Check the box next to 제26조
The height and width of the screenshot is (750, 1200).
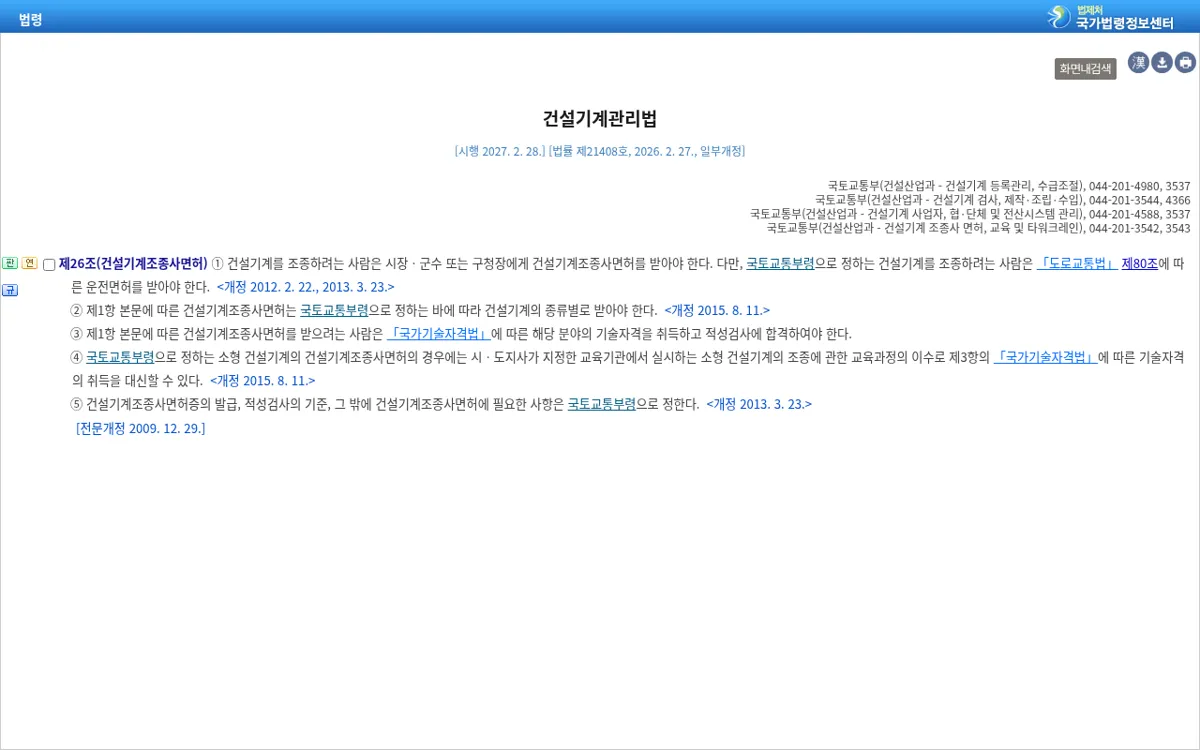click(x=49, y=265)
